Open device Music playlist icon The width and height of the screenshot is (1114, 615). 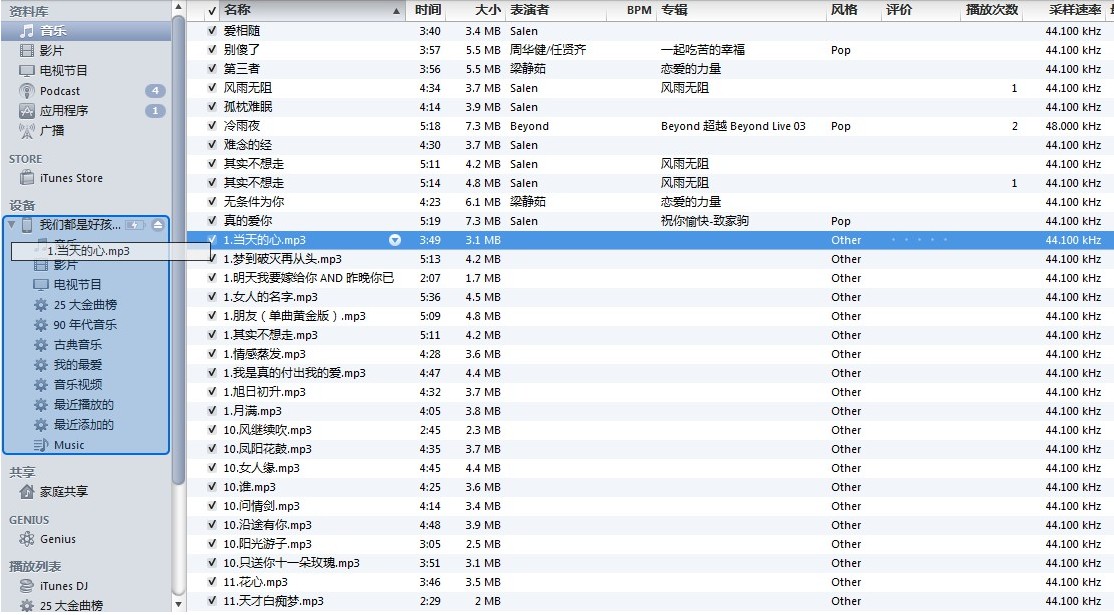click(41, 445)
